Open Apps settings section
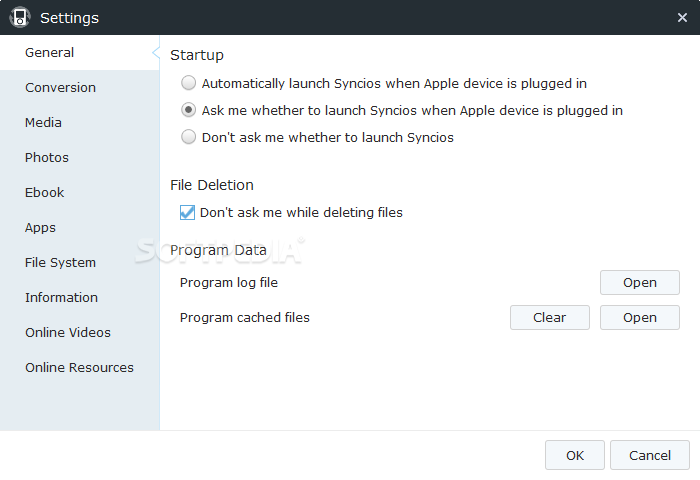The width and height of the screenshot is (700, 480). pyautogui.click(x=79, y=227)
